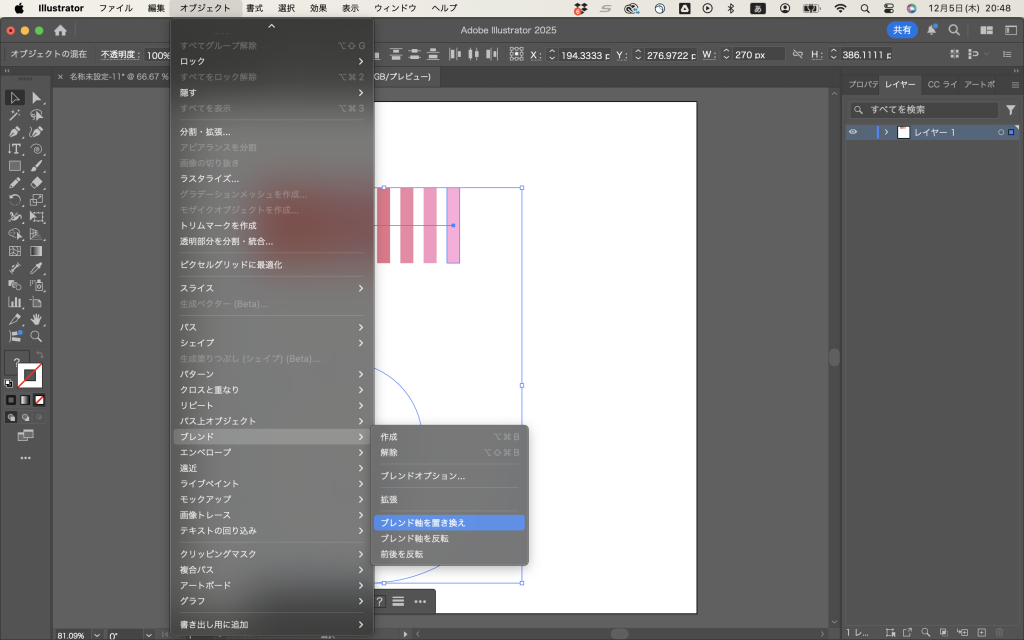This screenshot has height=640, width=1024.
Task: Open the 効果 menu
Action: click(318, 8)
